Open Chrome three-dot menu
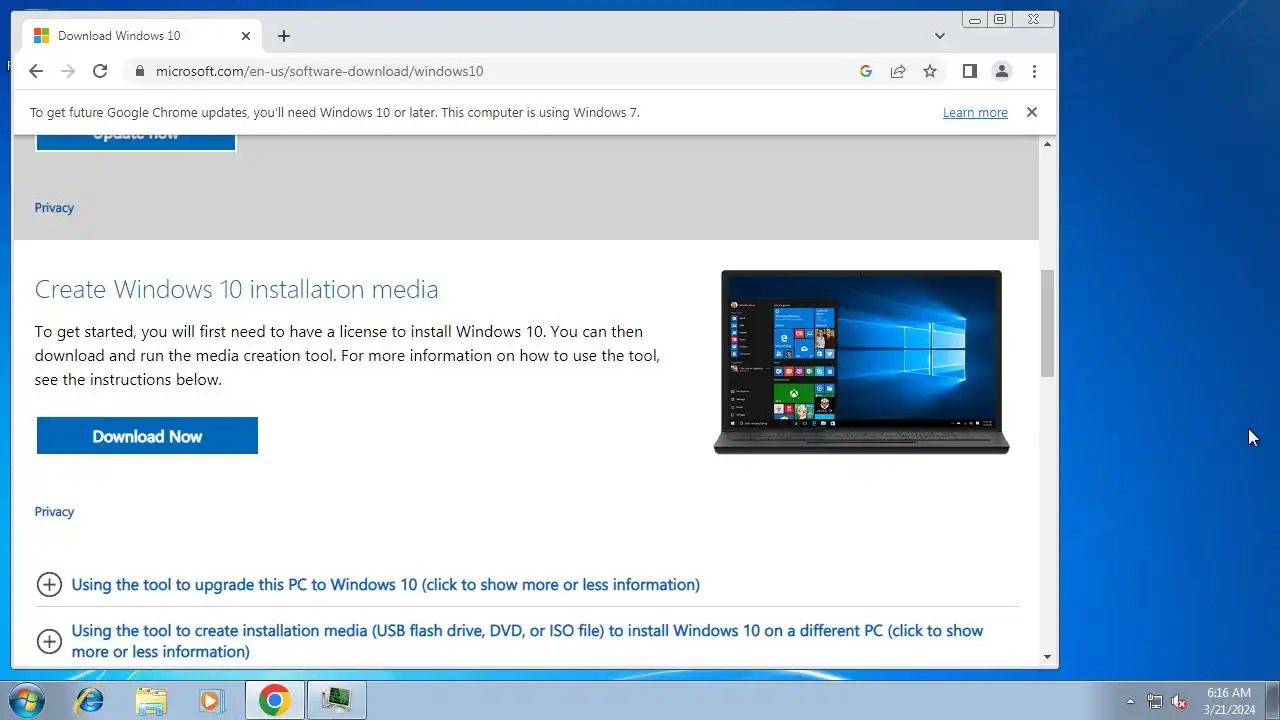This screenshot has width=1280, height=720. (1034, 71)
